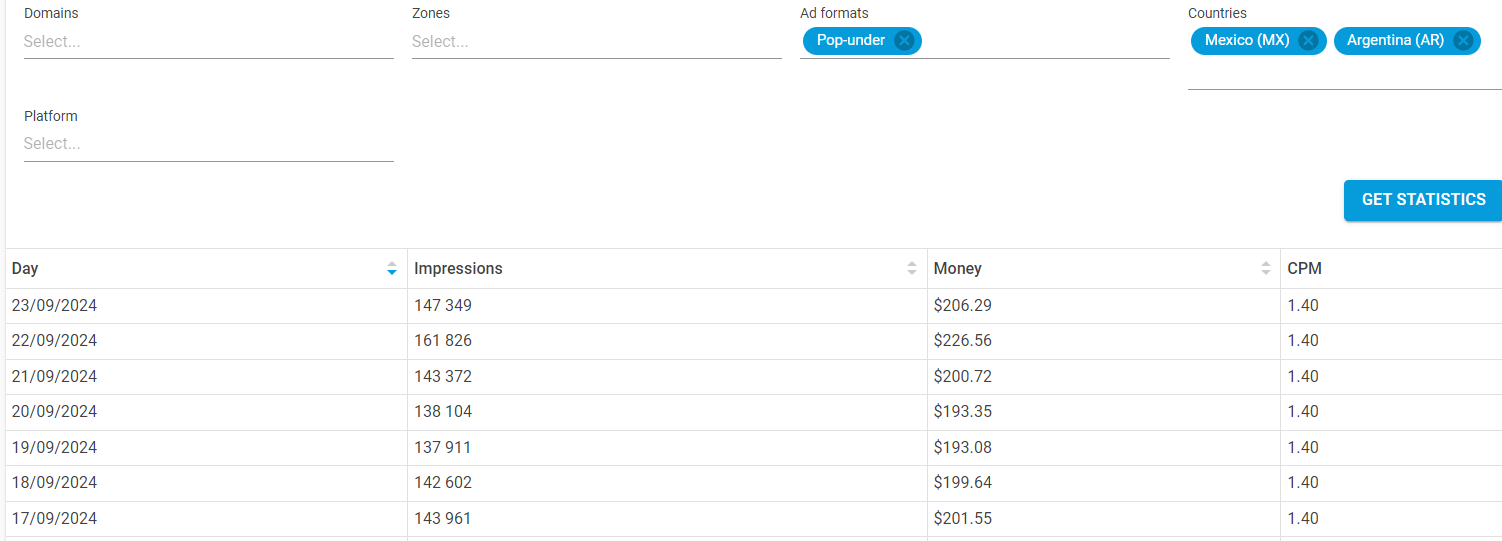Image resolution: width=1502 pixels, height=541 pixels.
Task: Click the Day column header label
Action: [25, 269]
